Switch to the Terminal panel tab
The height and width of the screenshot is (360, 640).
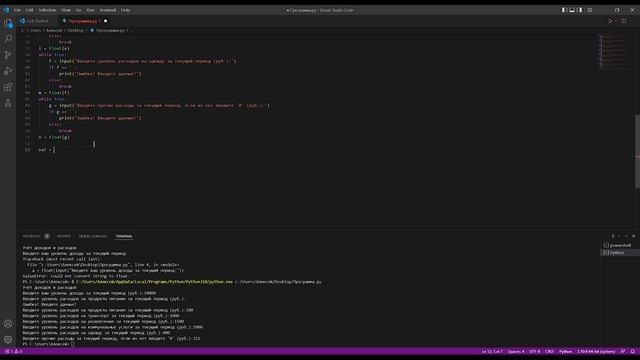click(x=124, y=236)
